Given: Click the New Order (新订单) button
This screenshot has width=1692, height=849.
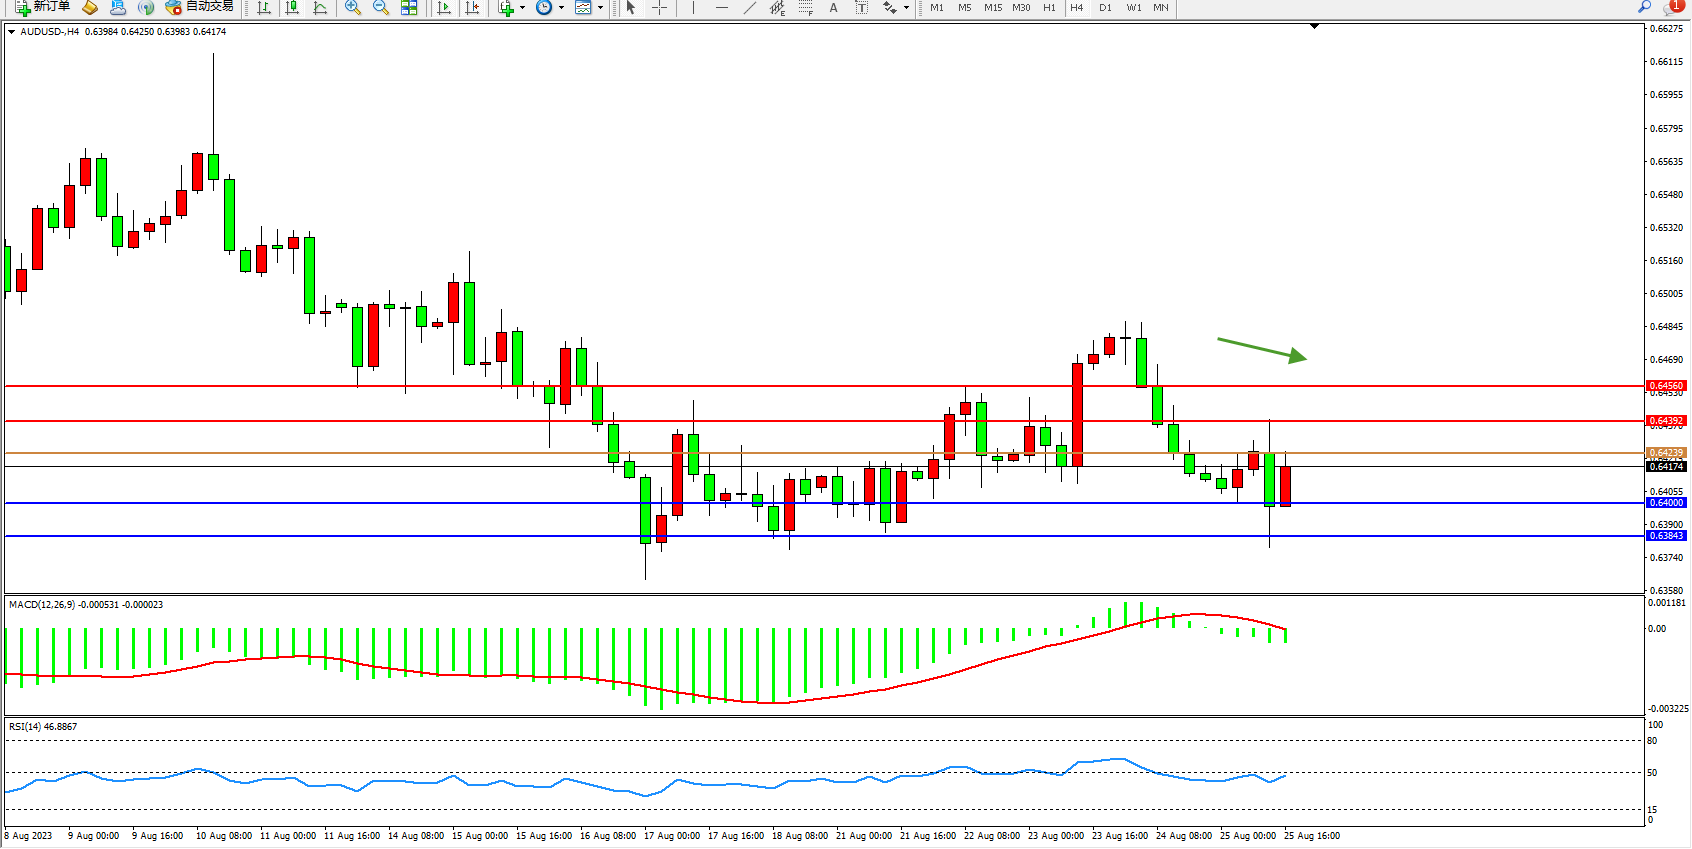Looking at the screenshot, I should click(x=42, y=7).
